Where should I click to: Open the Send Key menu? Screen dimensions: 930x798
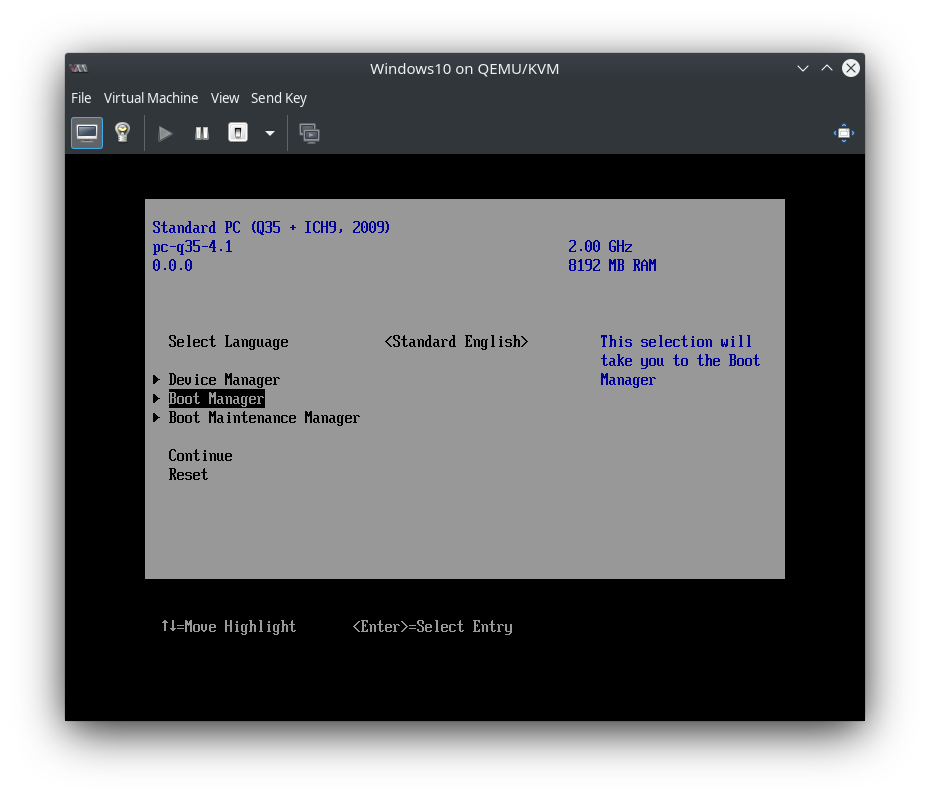(x=279, y=98)
